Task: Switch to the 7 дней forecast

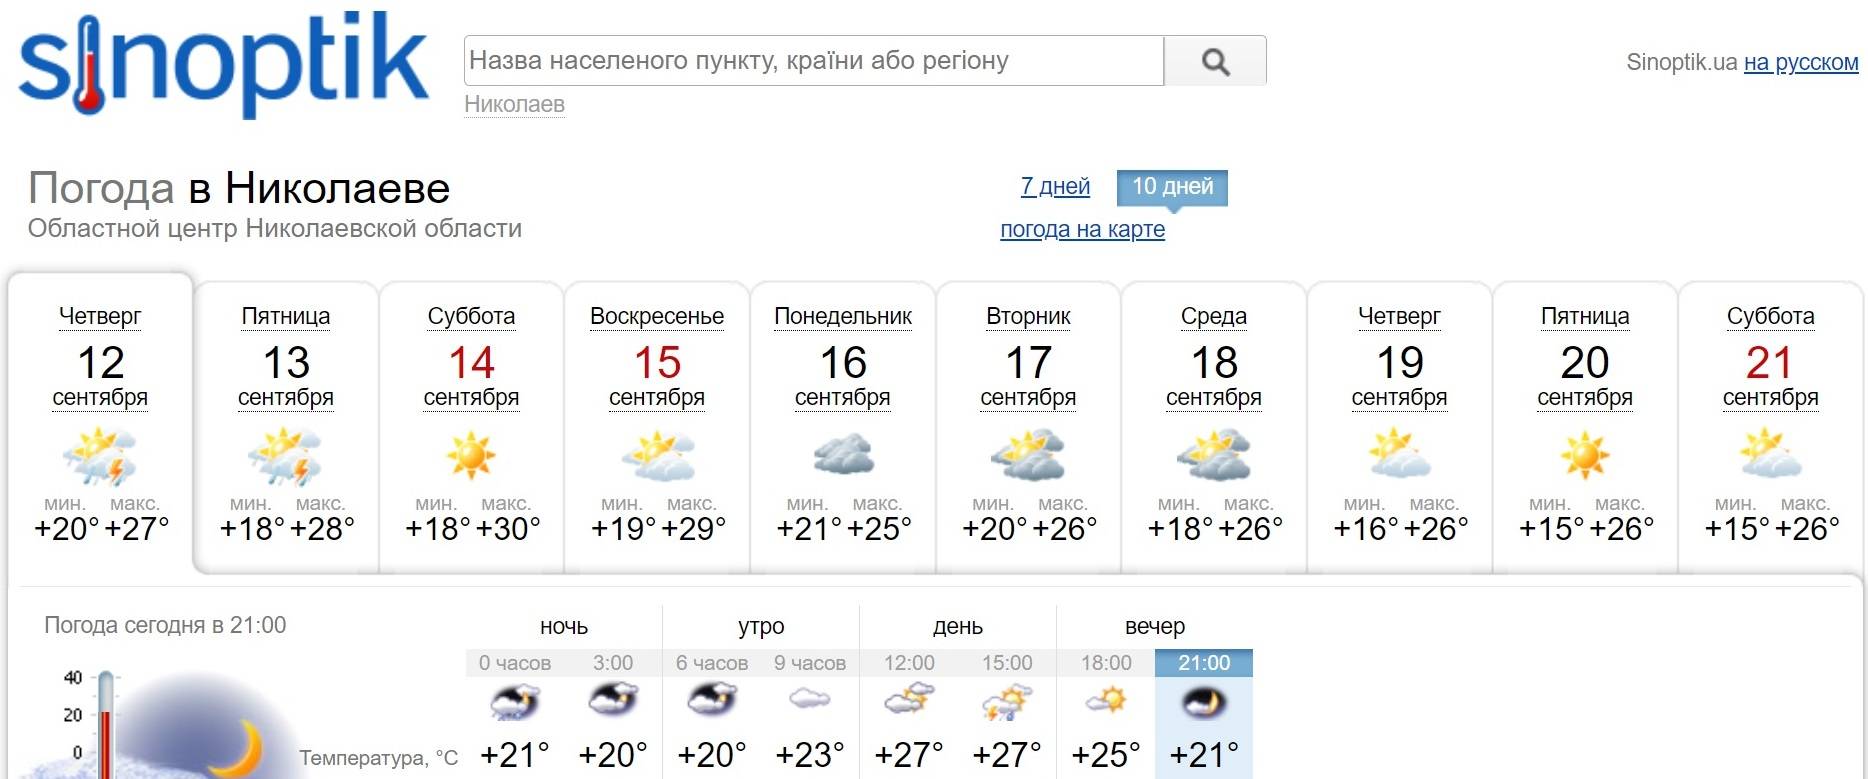Action: [1055, 187]
